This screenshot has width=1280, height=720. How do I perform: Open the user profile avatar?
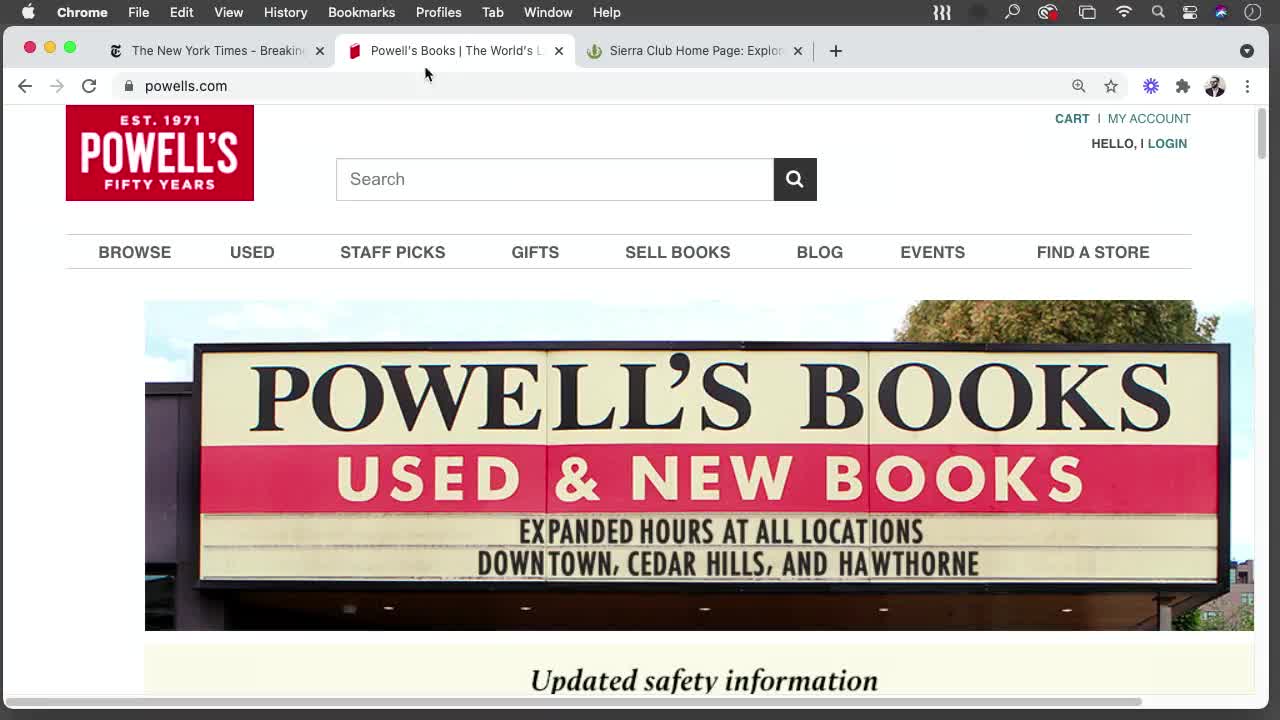pos(1215,86)
